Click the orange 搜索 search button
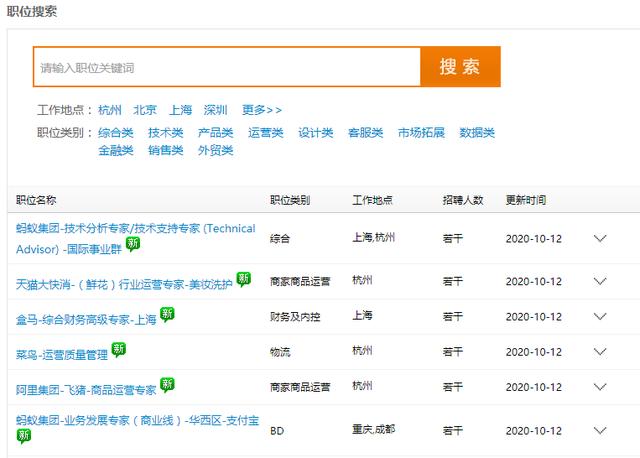Image resolution: width=640 pixels, height=458 pixels. [460, 67]
